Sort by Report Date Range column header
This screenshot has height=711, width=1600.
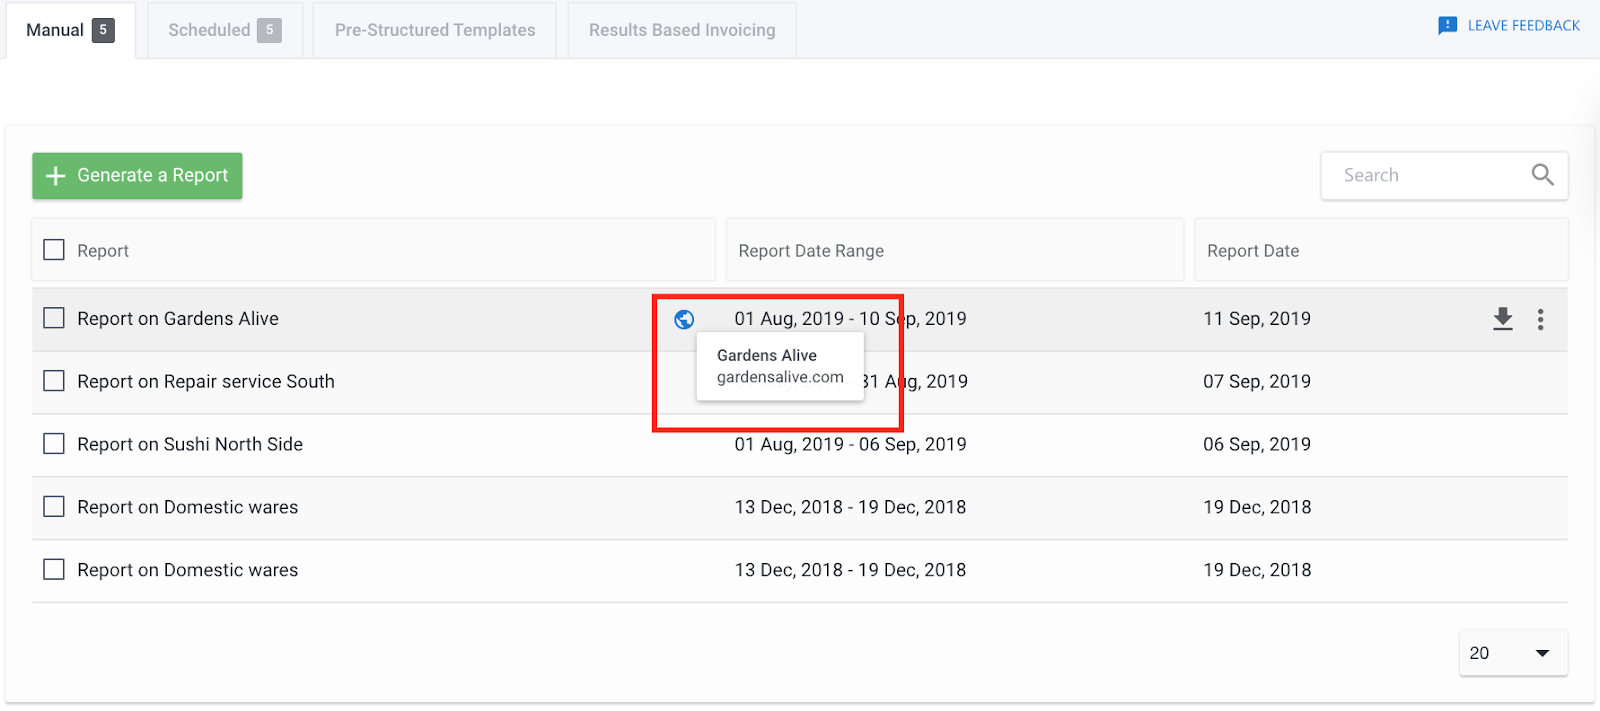pos(811,251)
